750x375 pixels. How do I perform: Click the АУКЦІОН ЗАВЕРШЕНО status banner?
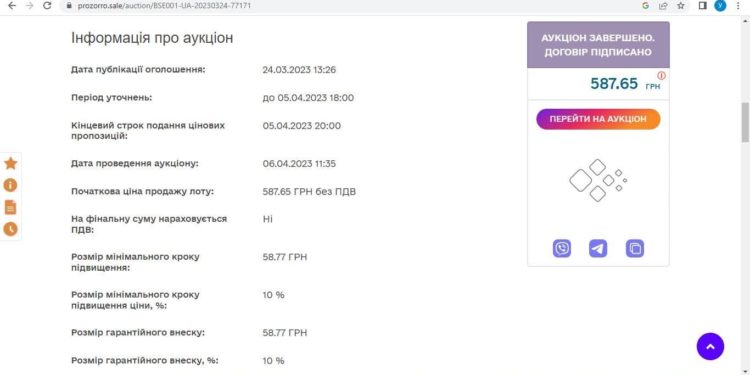[x=598, y=45]
